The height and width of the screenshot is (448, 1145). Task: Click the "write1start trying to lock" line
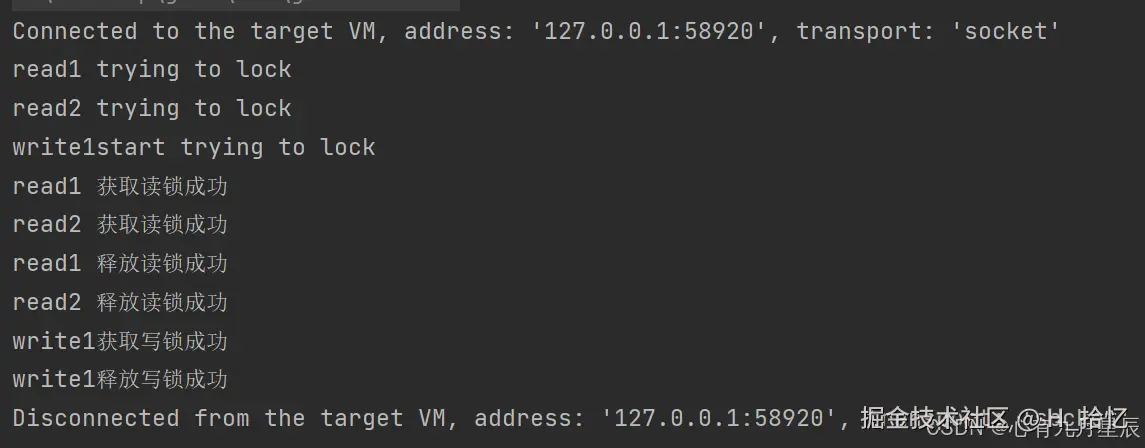[x=194, y=147]
